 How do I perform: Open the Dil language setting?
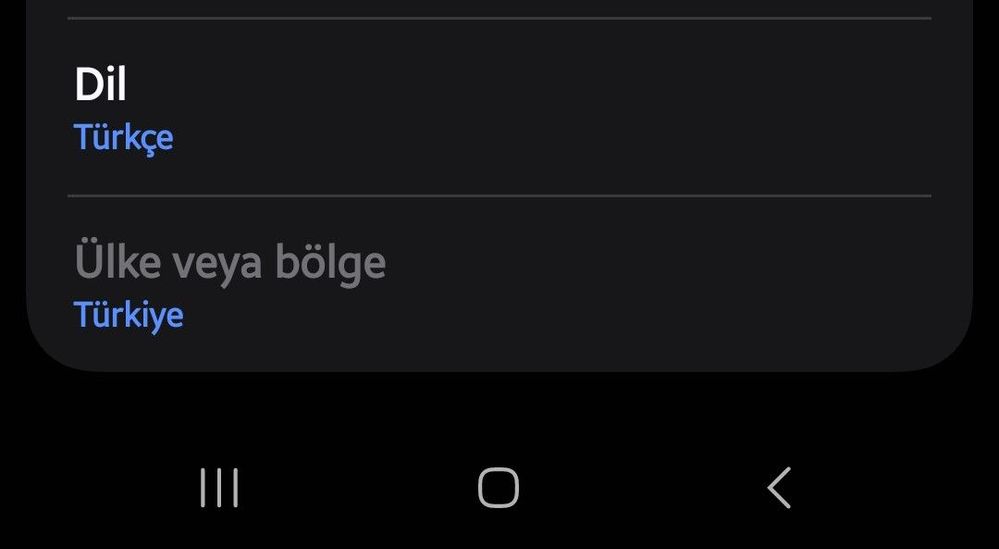coord(500,108)
